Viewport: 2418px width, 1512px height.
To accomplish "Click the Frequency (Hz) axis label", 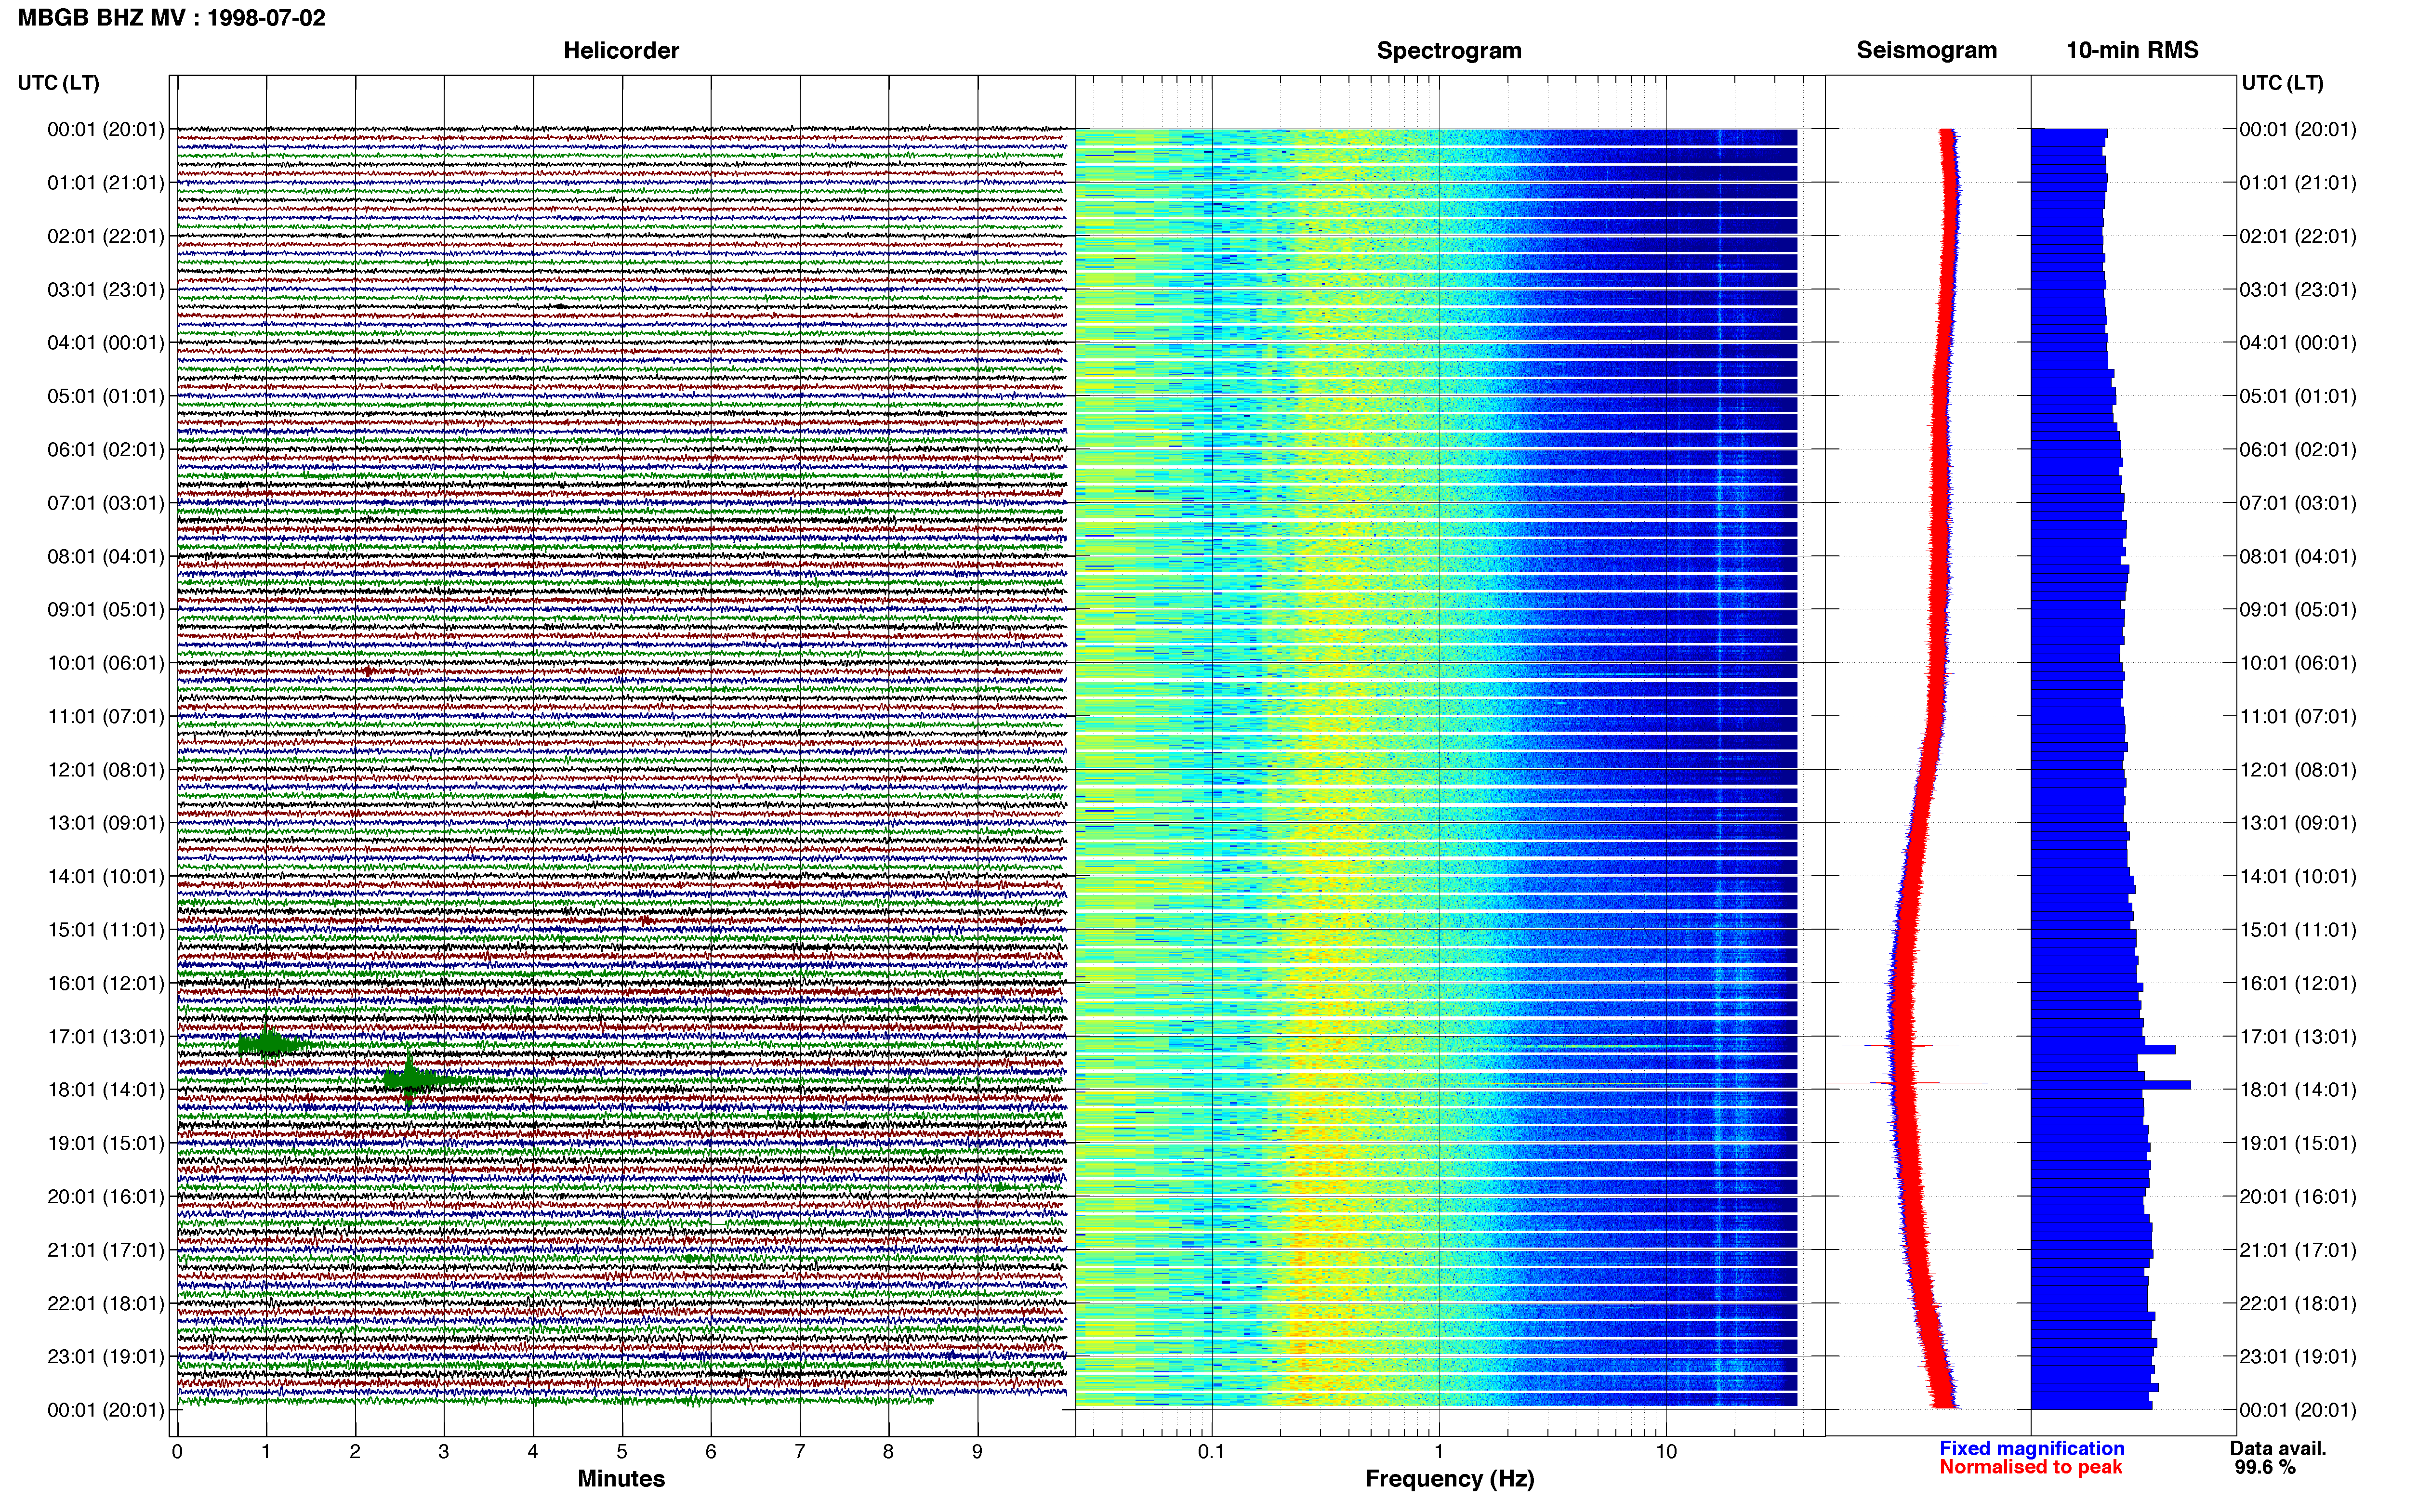I will click(1449, 1479).
